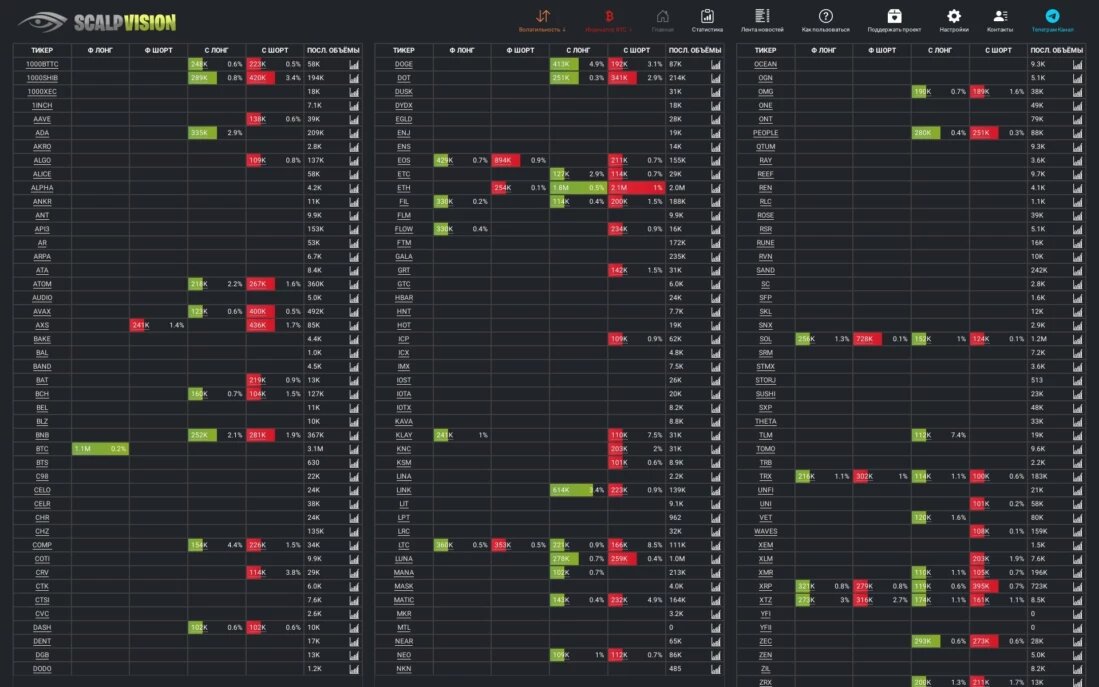Click the ScalpVision logo
Viewport: 1099px width, 687px height.
click(97, 22)
